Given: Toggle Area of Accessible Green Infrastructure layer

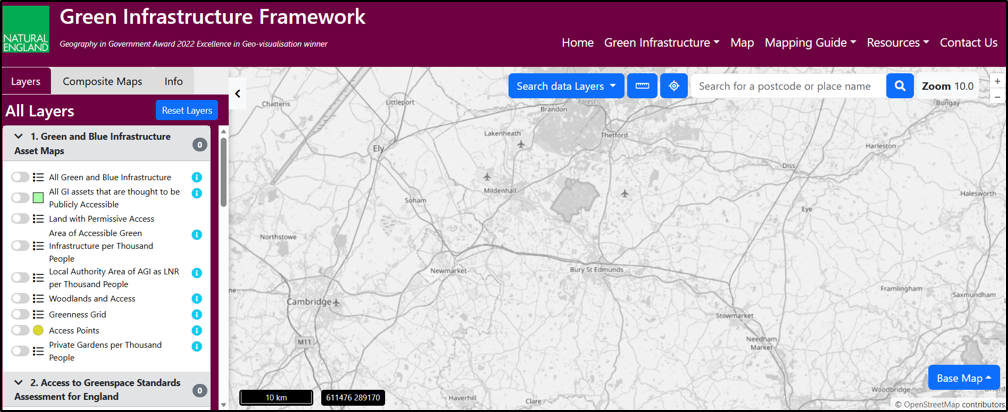Looking at the screenshot, I should (21, 246).
